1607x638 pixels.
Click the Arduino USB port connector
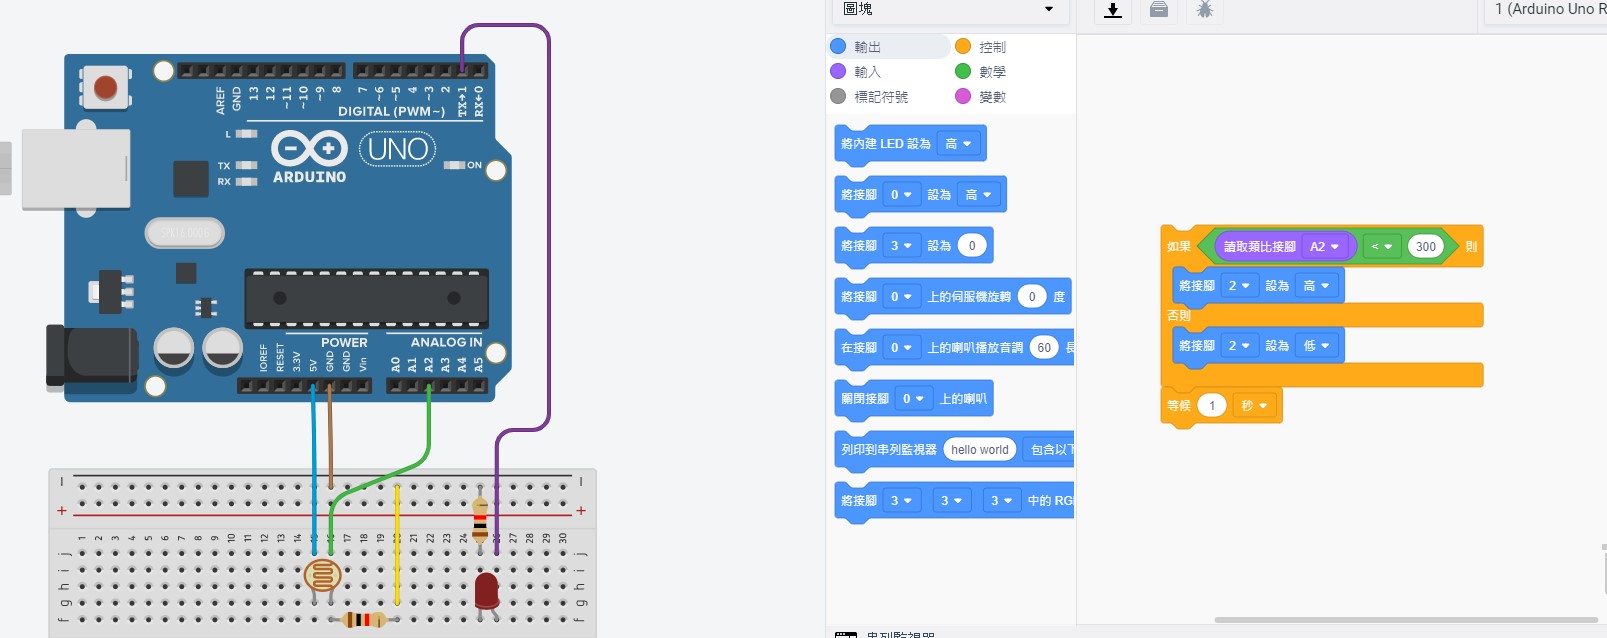[75, 168]
